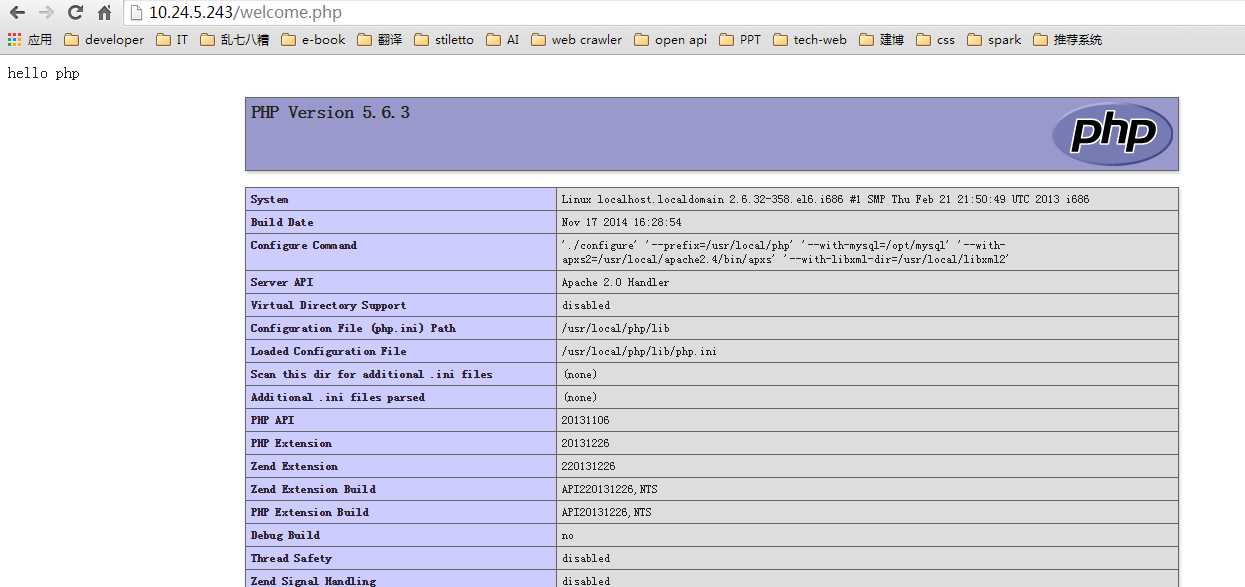The width and height of the screenshot is (1245, 587).
Task: Click the 'Virtual Directory Support' label
Action: click(x=328, y=305)
